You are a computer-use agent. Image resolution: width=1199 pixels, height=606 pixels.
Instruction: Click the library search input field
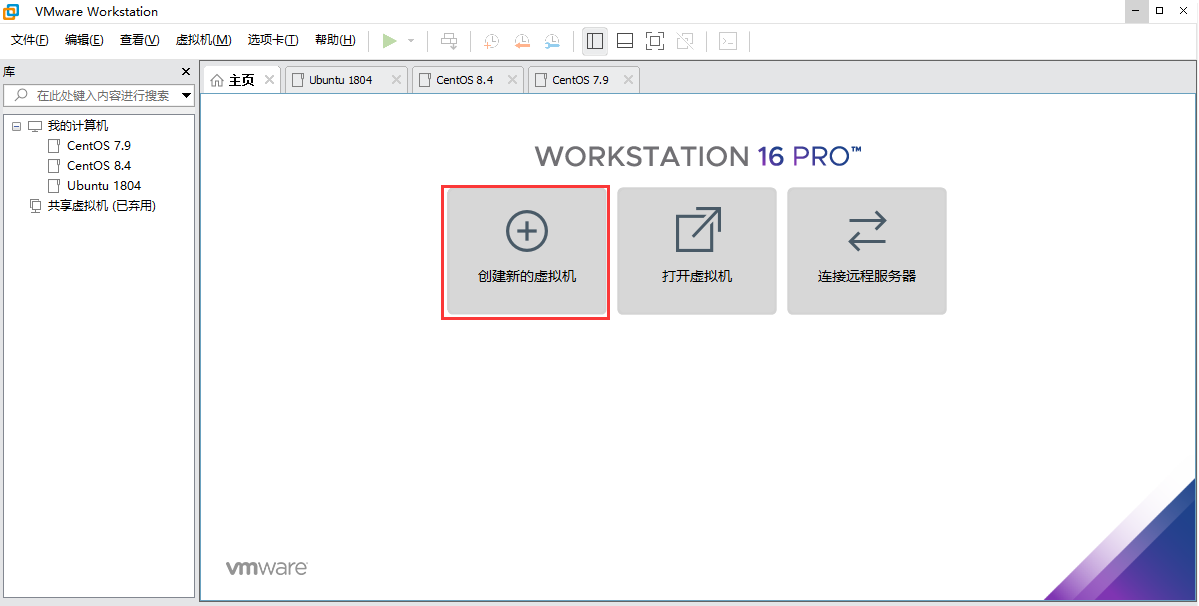tap(99, 96)
